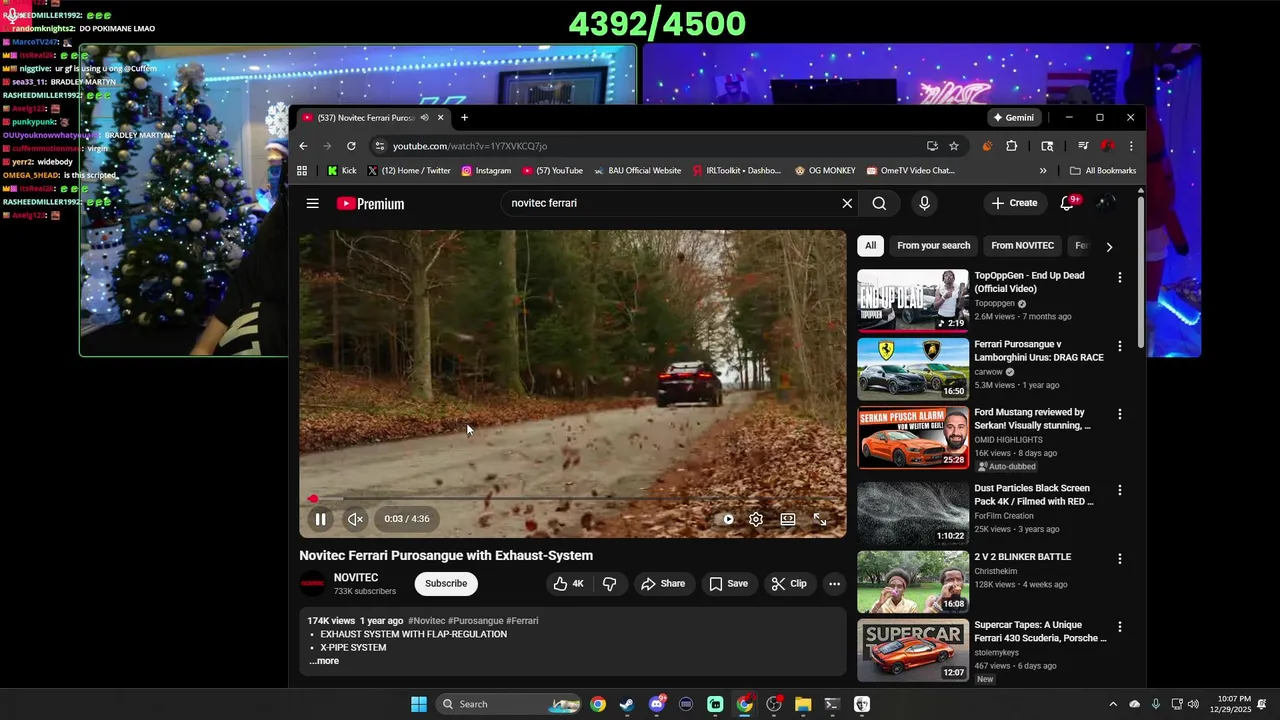The height and width of the screenshot is (720, 1280).
Task: Open the NOVITEC channel name link
Action: [x=356, y=578]
